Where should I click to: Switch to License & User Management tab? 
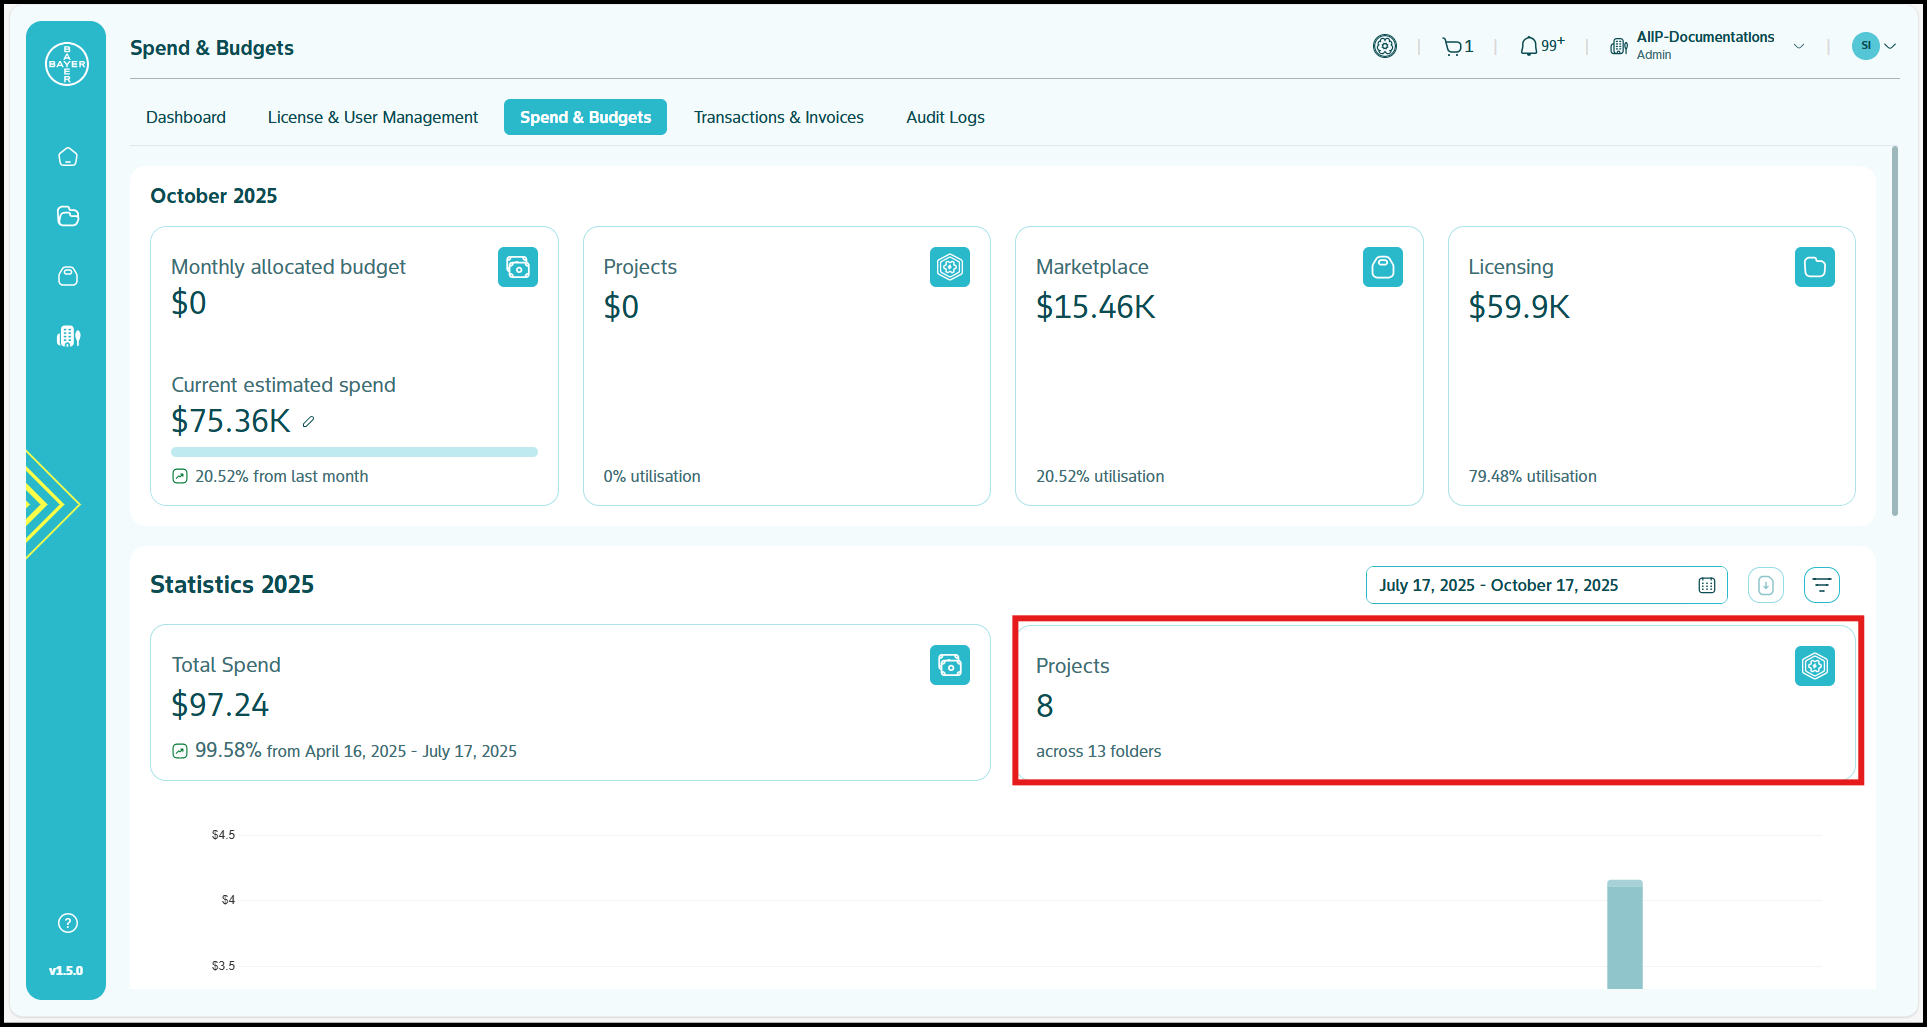(373, 117)
